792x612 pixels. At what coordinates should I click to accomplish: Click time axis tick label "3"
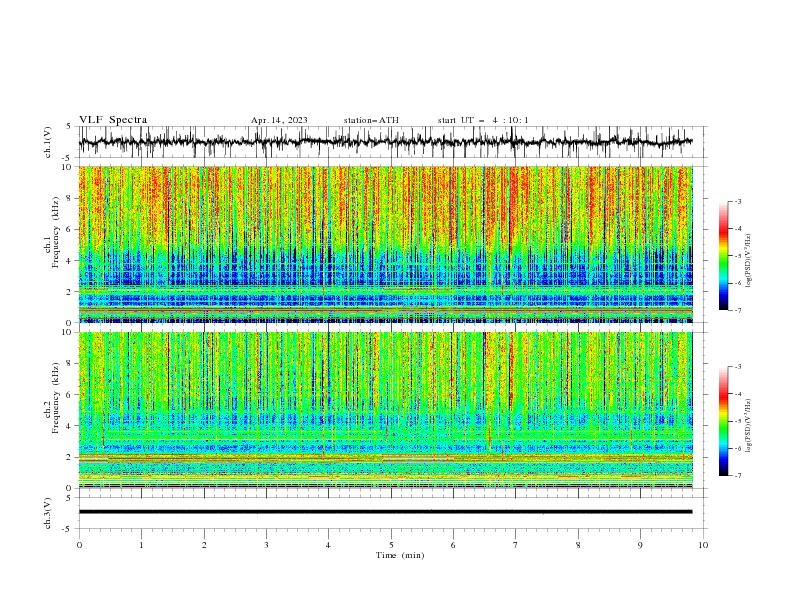tap(266, 545)
